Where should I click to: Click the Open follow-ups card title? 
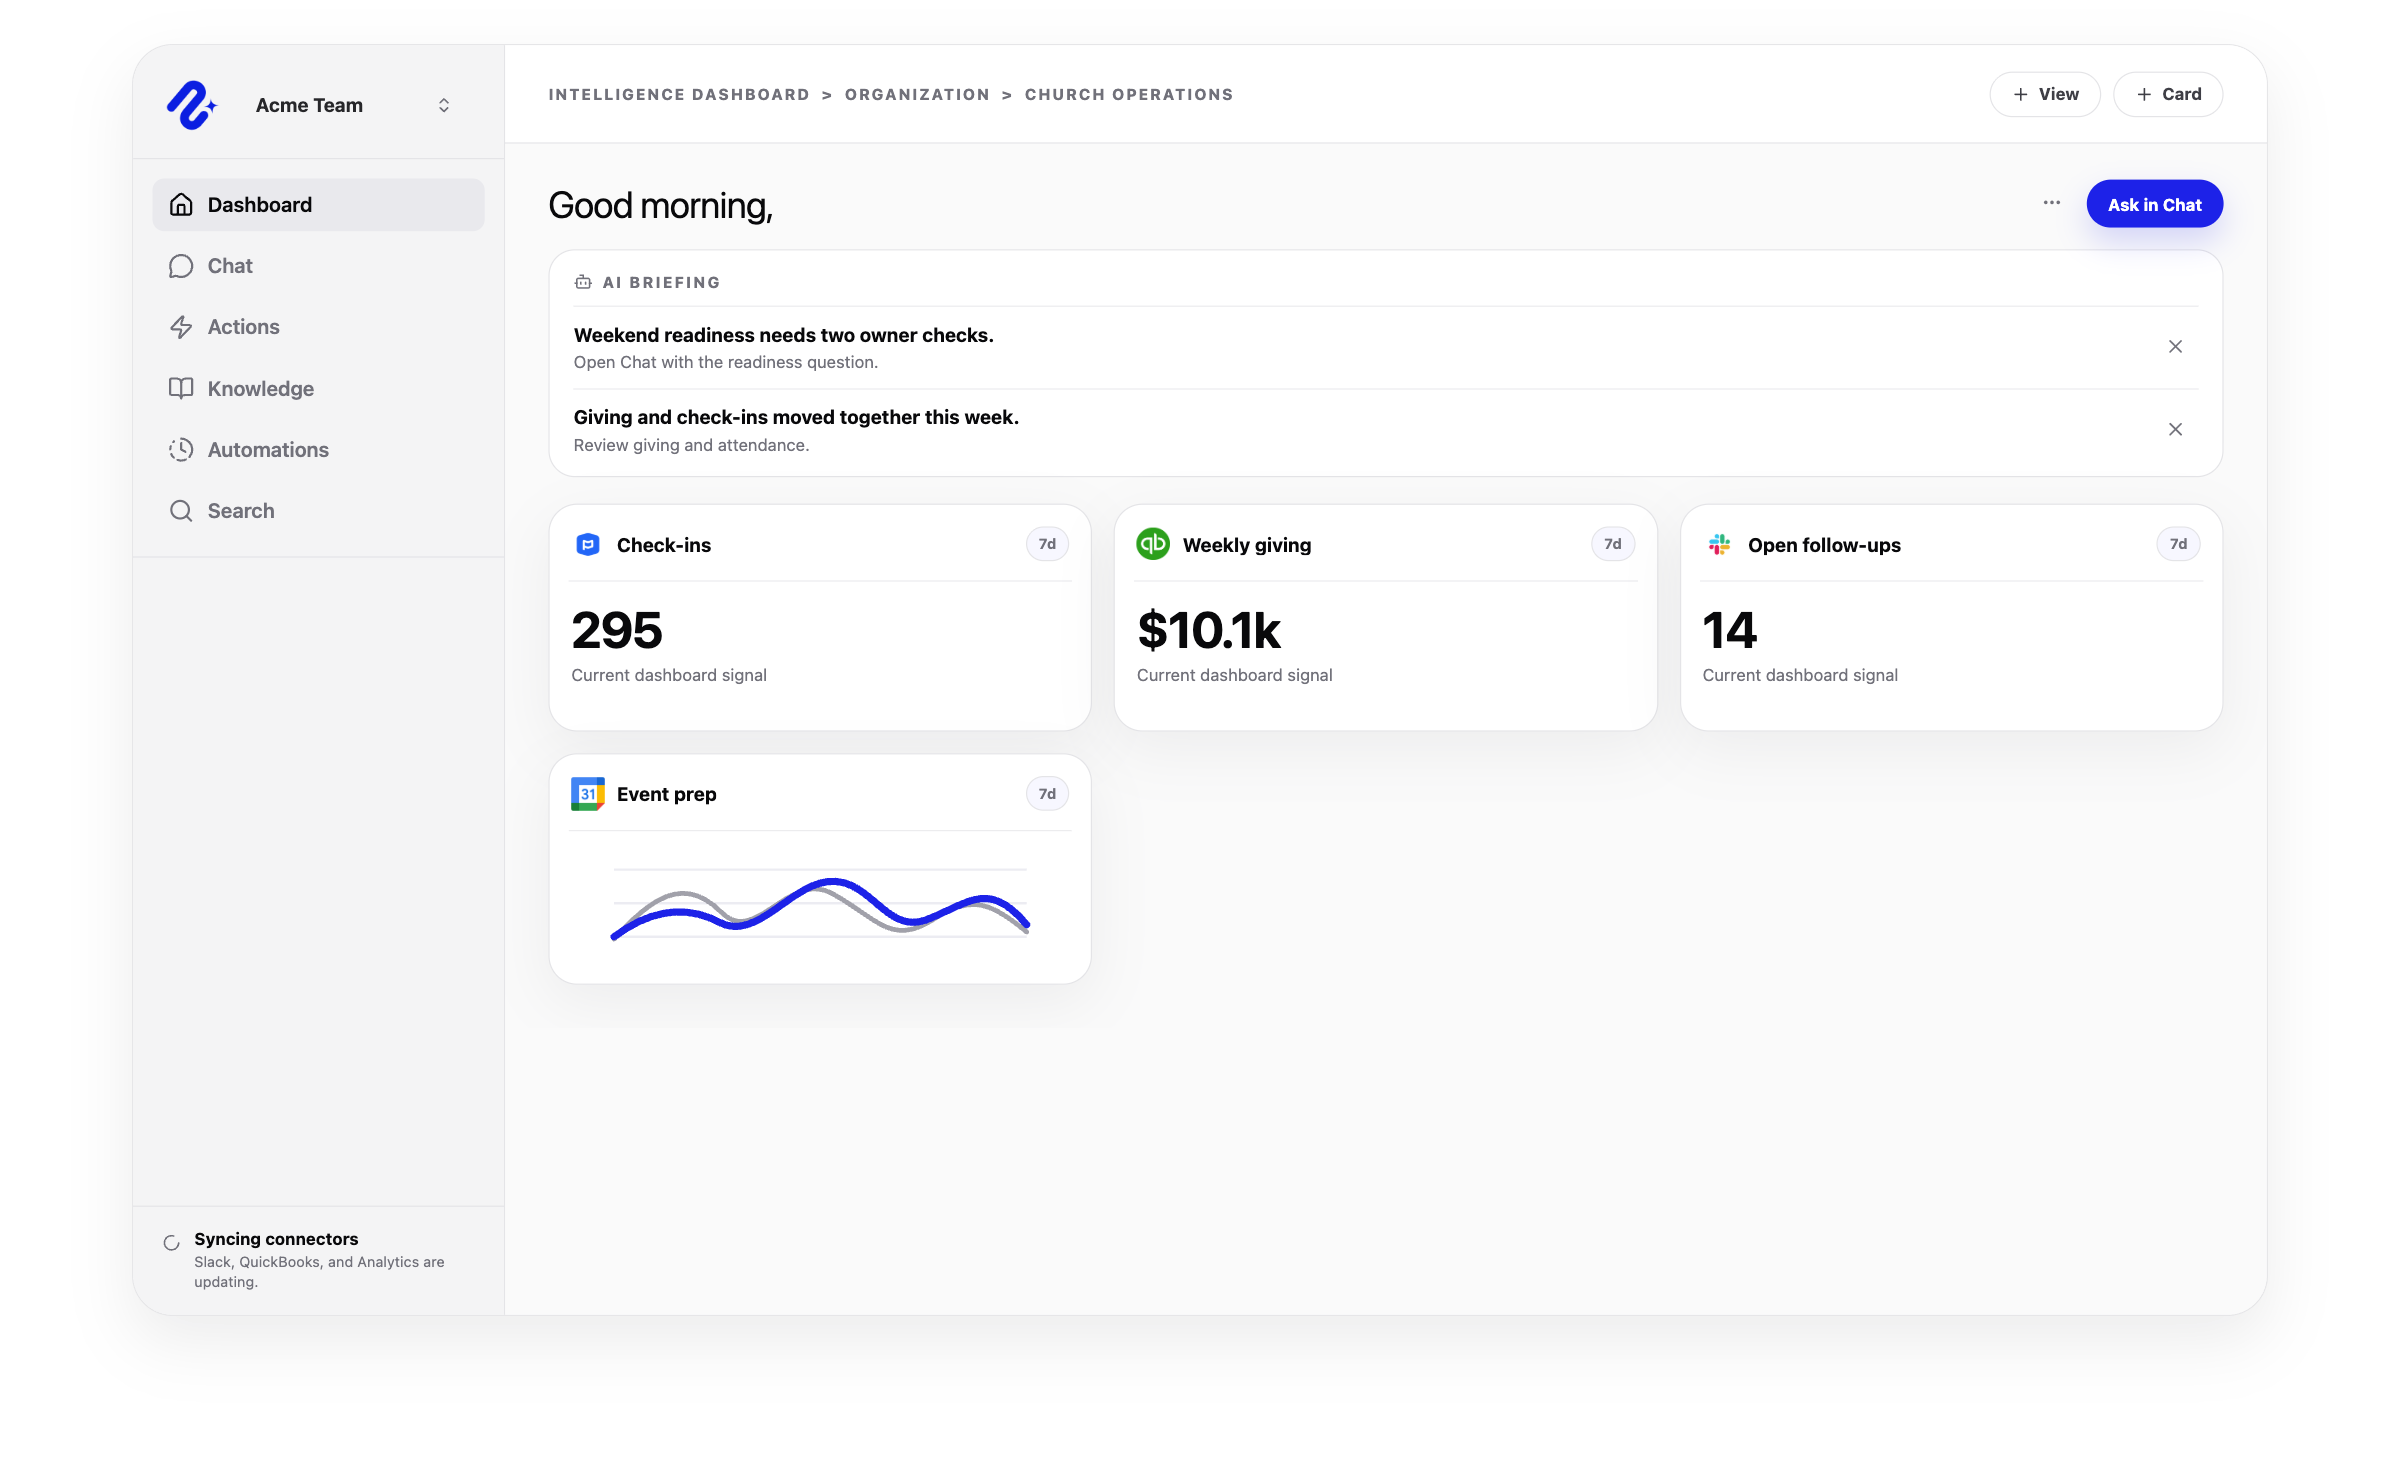coord(1824,545)
